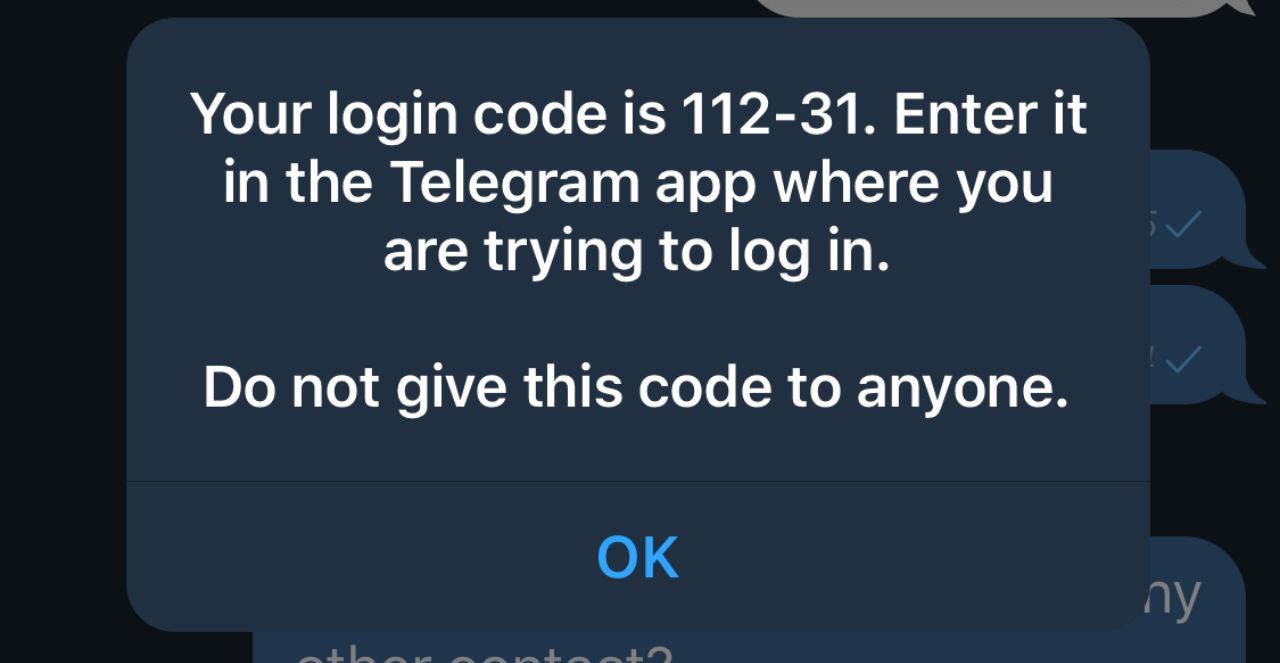Click the partial word "ny" in bottom bubble
1280x663 pixels.
click(1176, 598)
